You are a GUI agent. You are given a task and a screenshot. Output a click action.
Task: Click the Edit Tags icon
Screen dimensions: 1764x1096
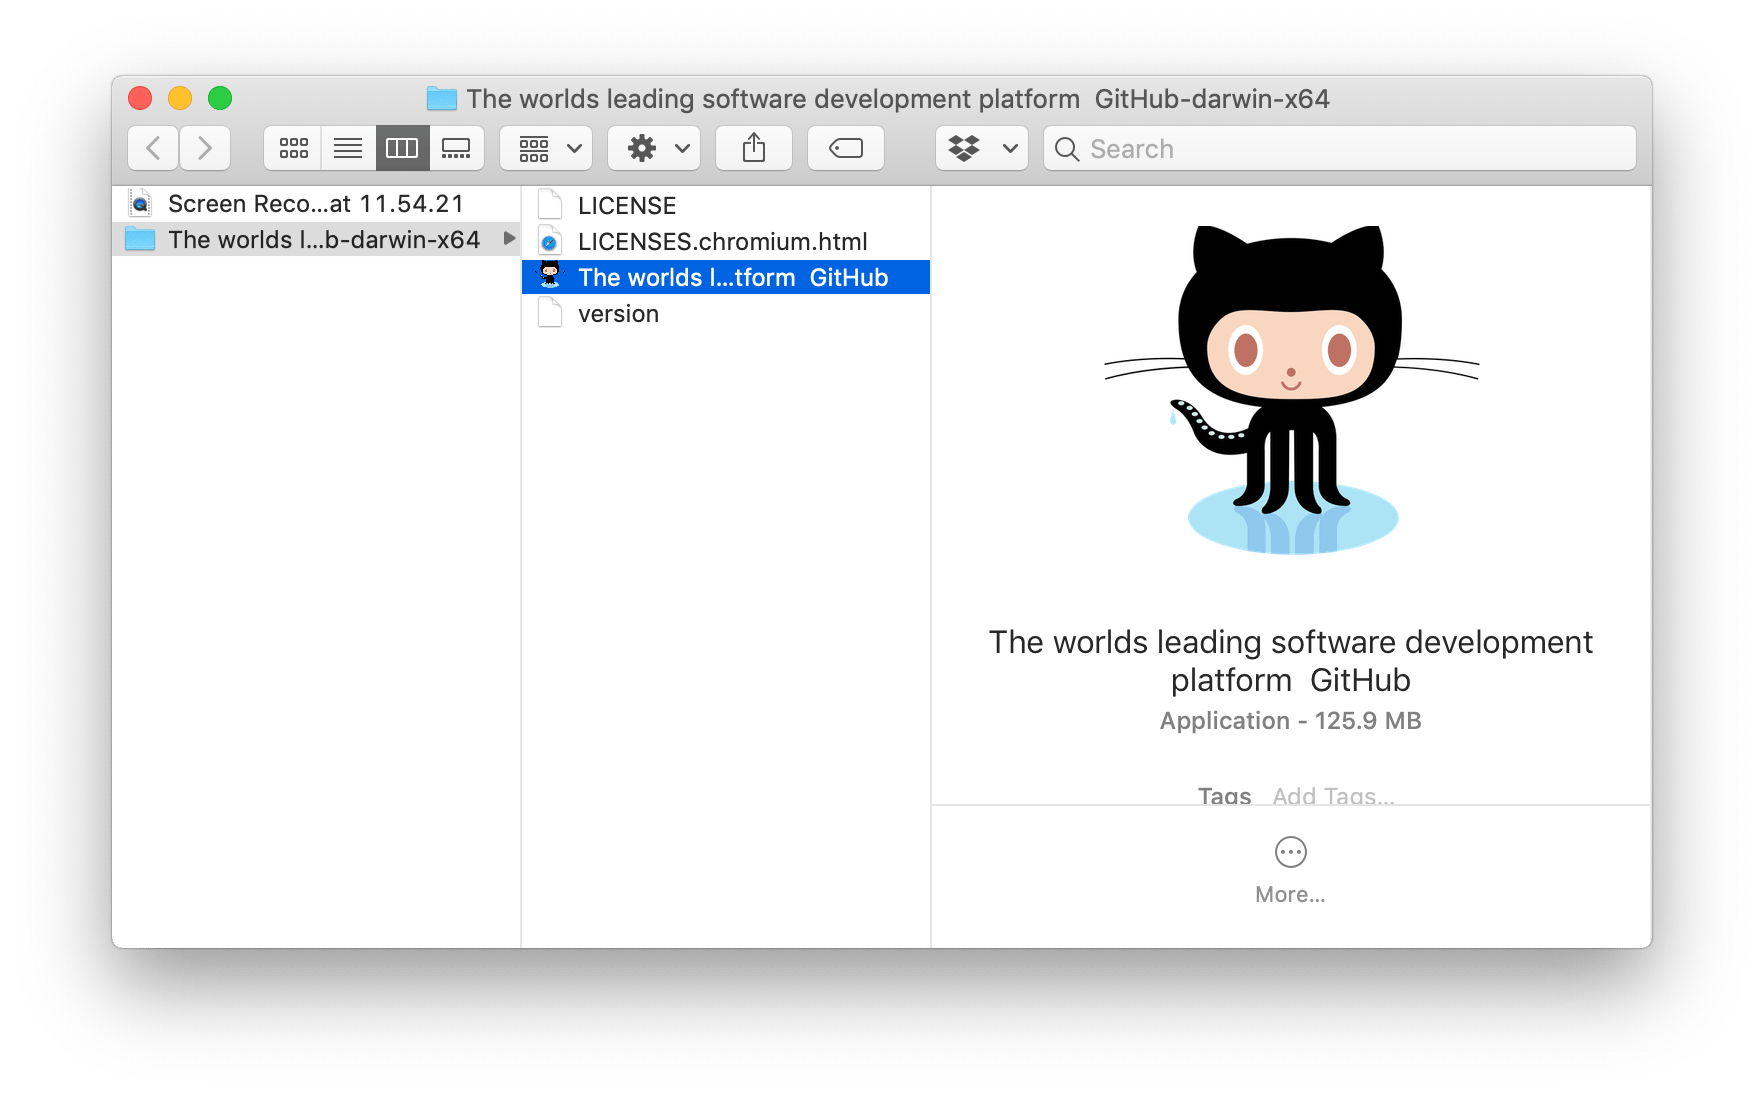pos(845,147)
